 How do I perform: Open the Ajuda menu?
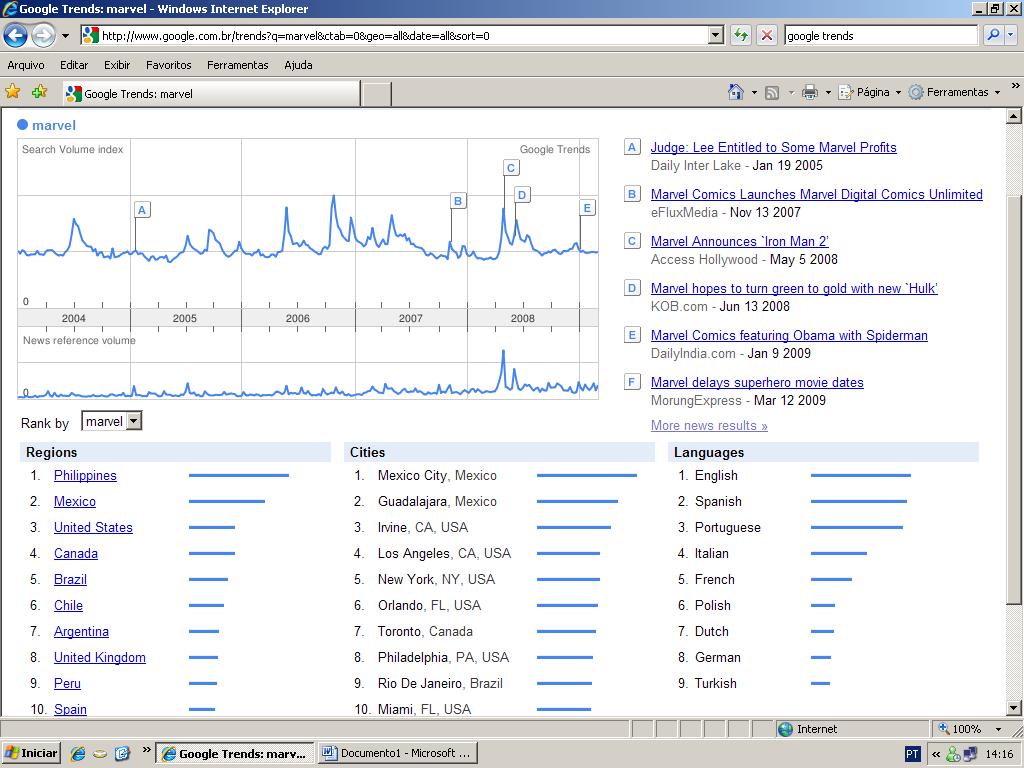[x=298, y=65]
